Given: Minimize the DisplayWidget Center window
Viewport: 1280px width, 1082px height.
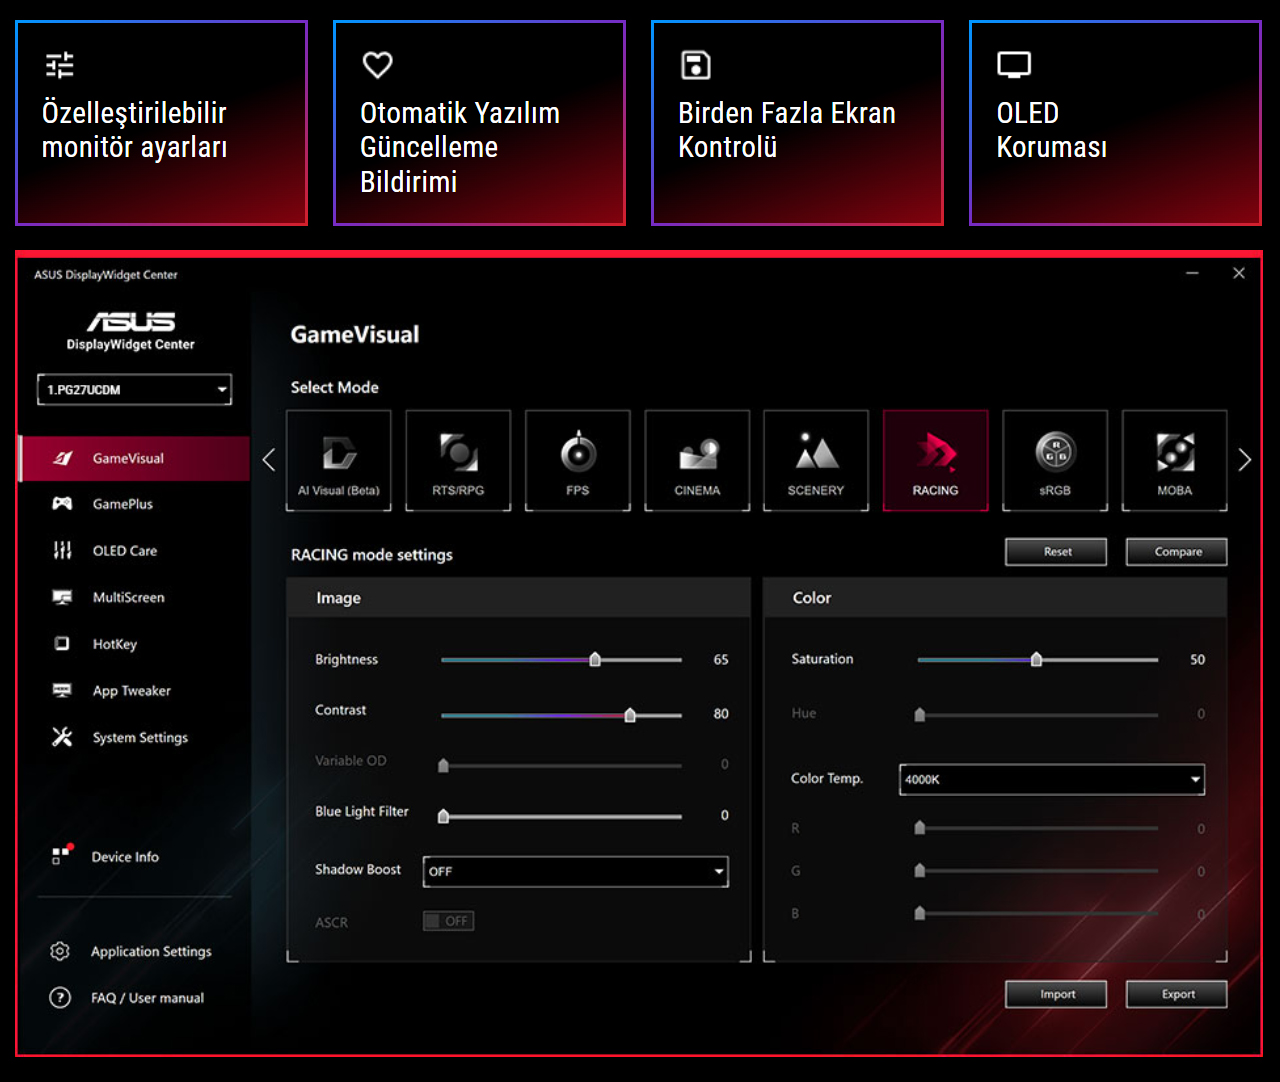Looking at the screenshot, I should [1192, 273].
